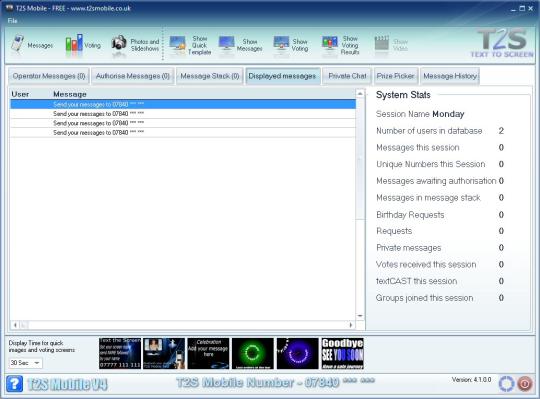This screenshot has height=399, width=540.
Task: Select the Goodbye See You Soon thumbnail
Action: tap(342, 353)
